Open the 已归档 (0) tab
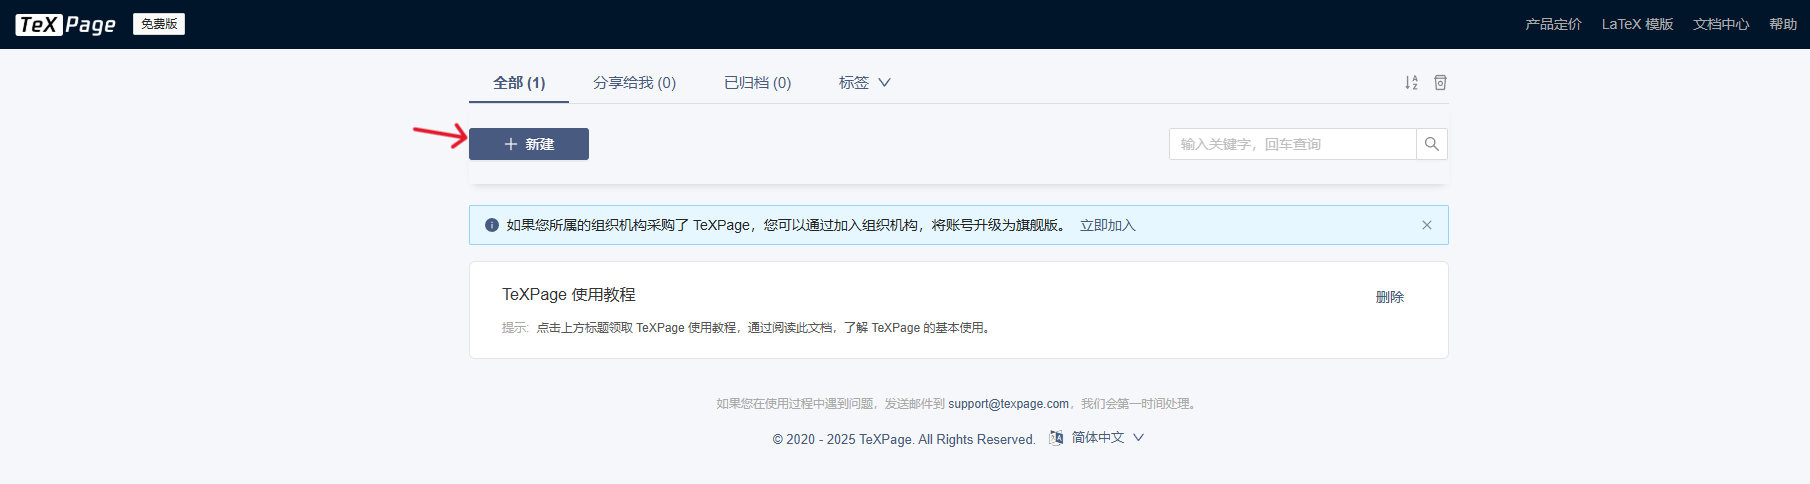This screenshot has width=1810, height=484. [757, 83]
